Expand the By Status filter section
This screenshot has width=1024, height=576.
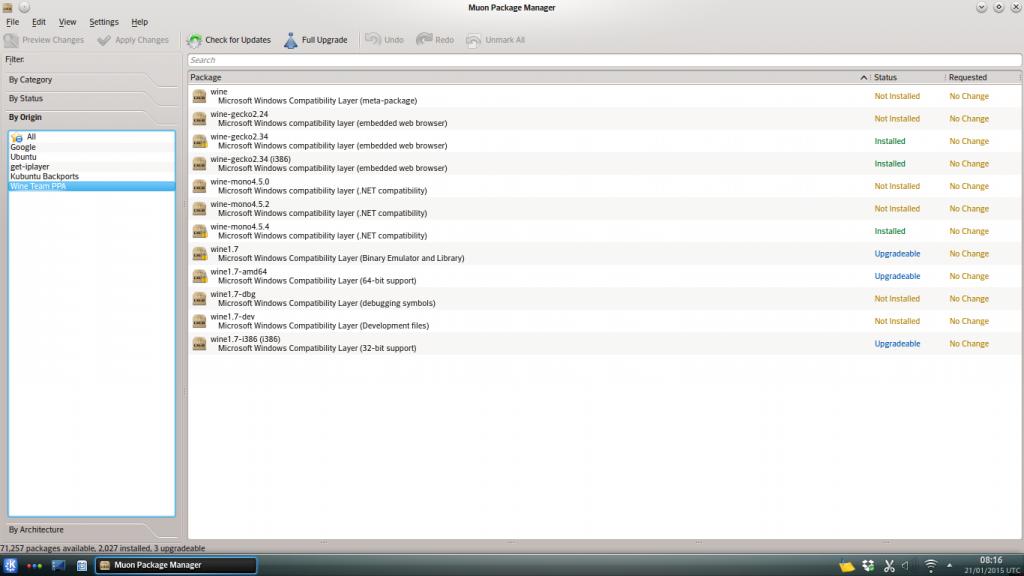click(90, 99)
